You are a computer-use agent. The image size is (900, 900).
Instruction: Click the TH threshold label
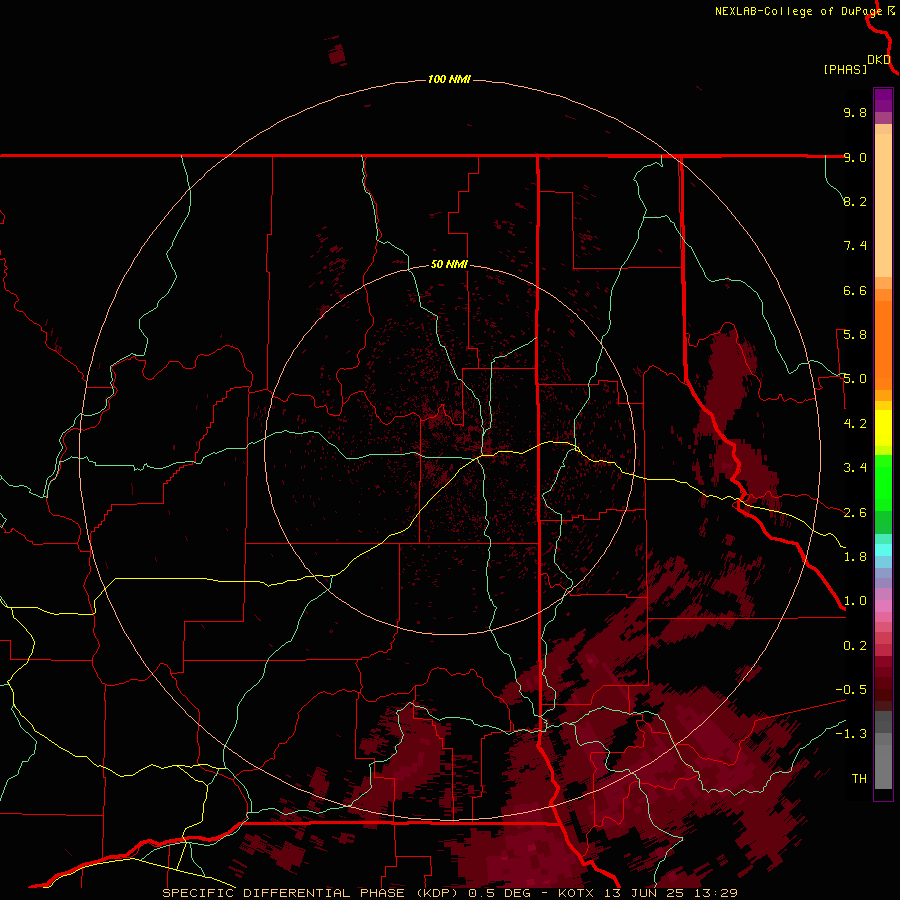pyautogui.click(x=859, y=778)
